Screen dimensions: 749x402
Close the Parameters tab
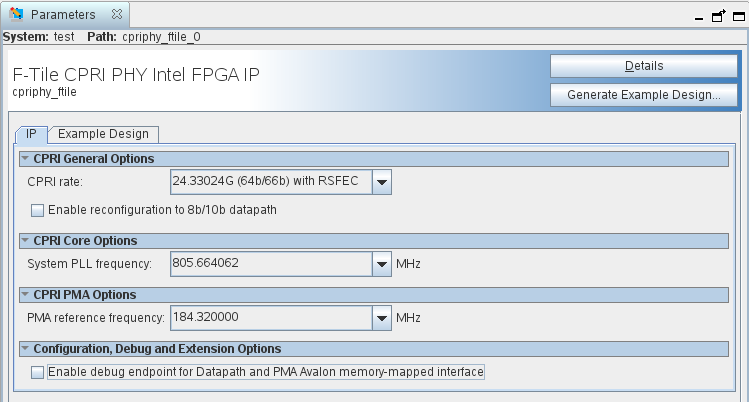click(x=115, y=15)
